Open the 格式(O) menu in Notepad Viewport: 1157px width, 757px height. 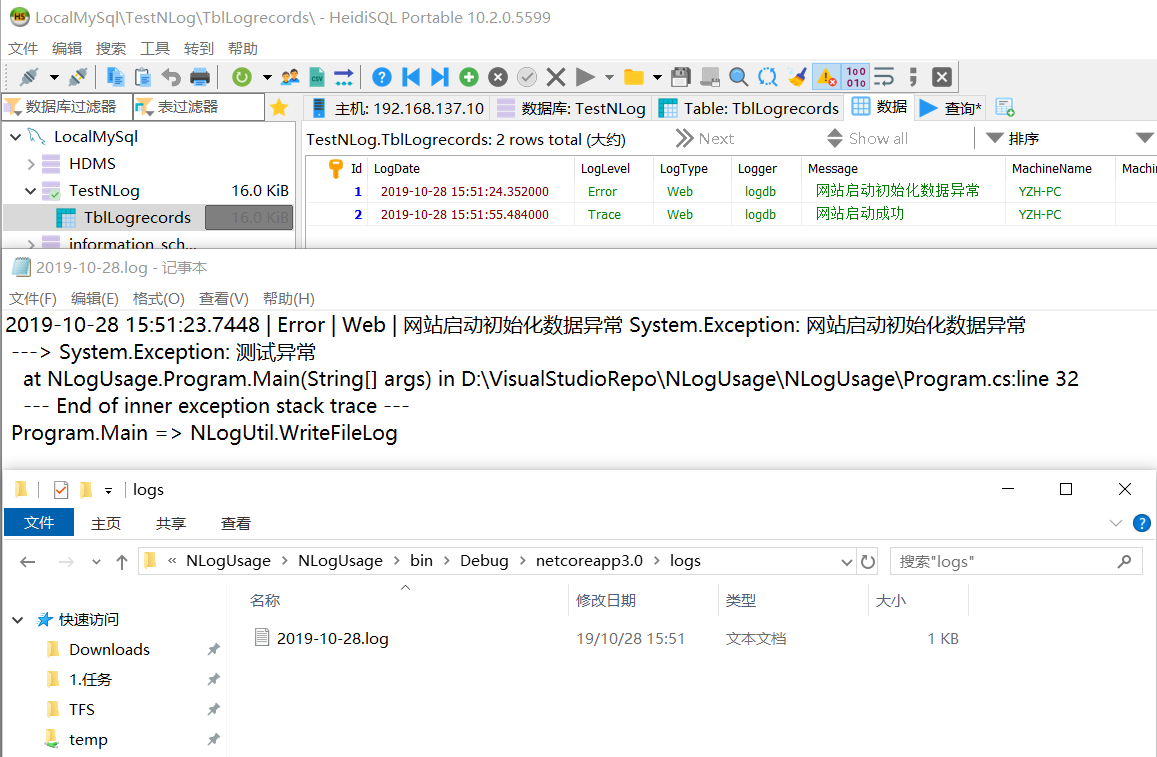[x=158, y=298]
